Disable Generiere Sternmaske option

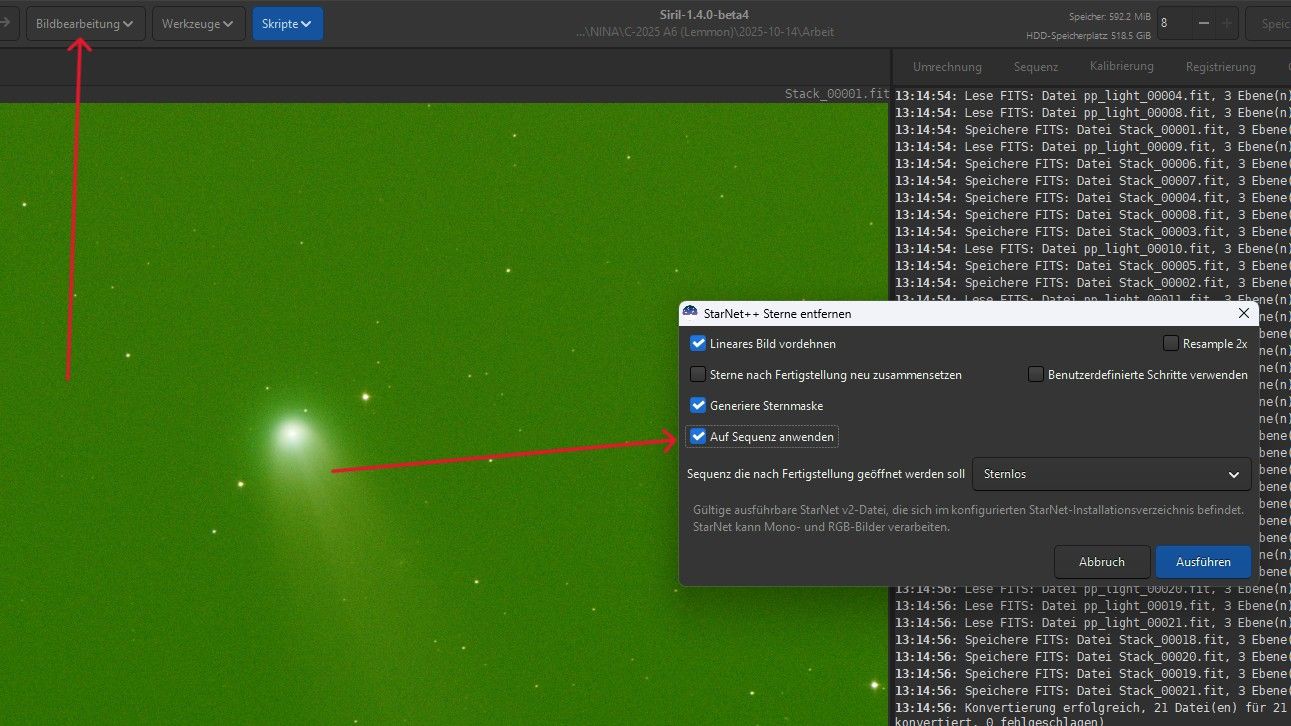coord(698,406)
